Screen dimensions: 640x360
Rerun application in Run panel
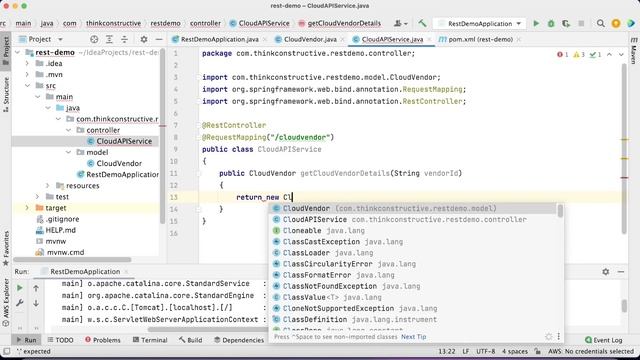(20, 288)
